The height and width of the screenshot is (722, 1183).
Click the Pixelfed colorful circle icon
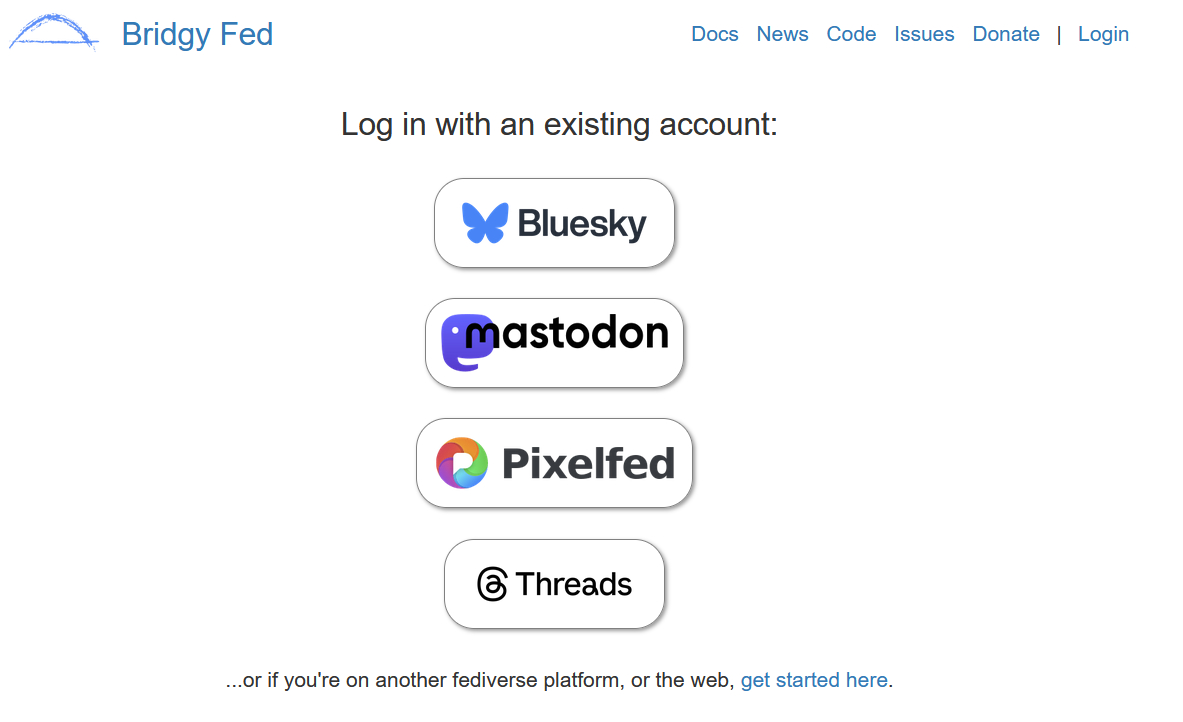tap(462, 463)
